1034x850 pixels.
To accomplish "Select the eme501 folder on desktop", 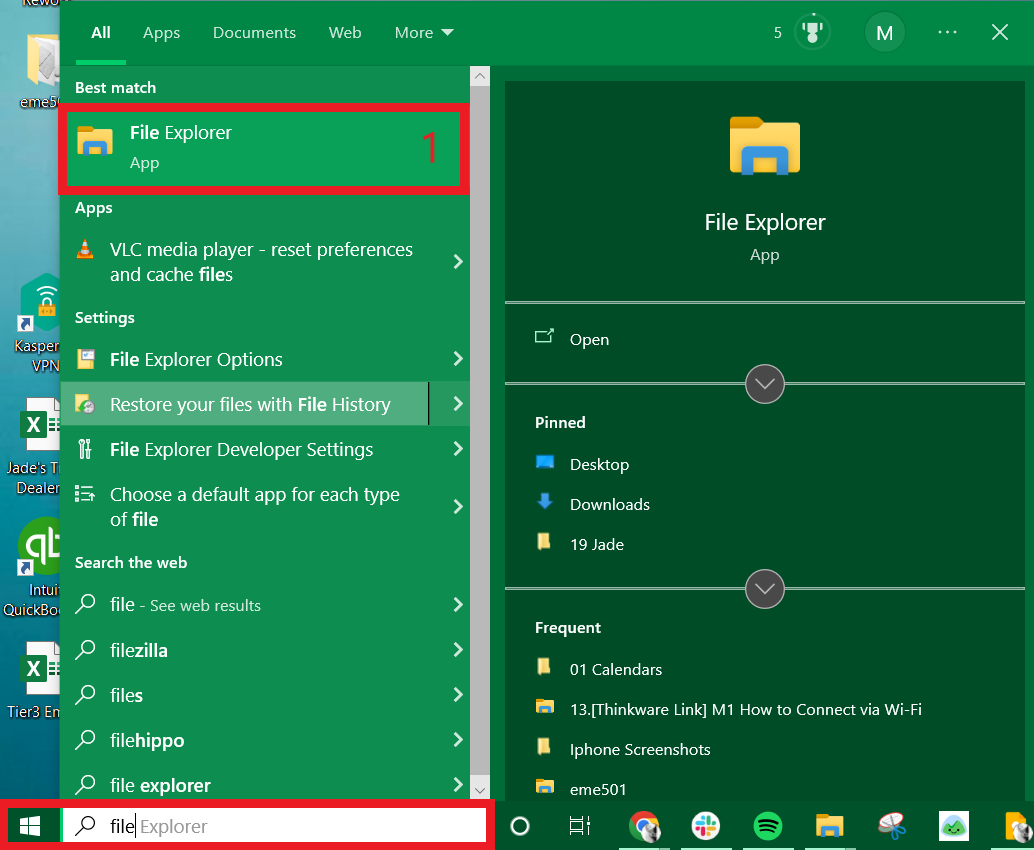I will pyautogui.click(x=41, y=73).
